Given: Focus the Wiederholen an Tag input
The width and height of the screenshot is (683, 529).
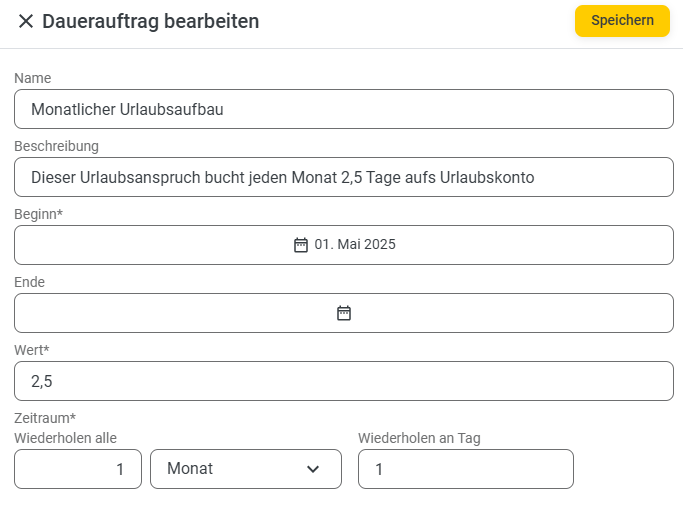Looking at the screenshot, I should click(465, 469).
